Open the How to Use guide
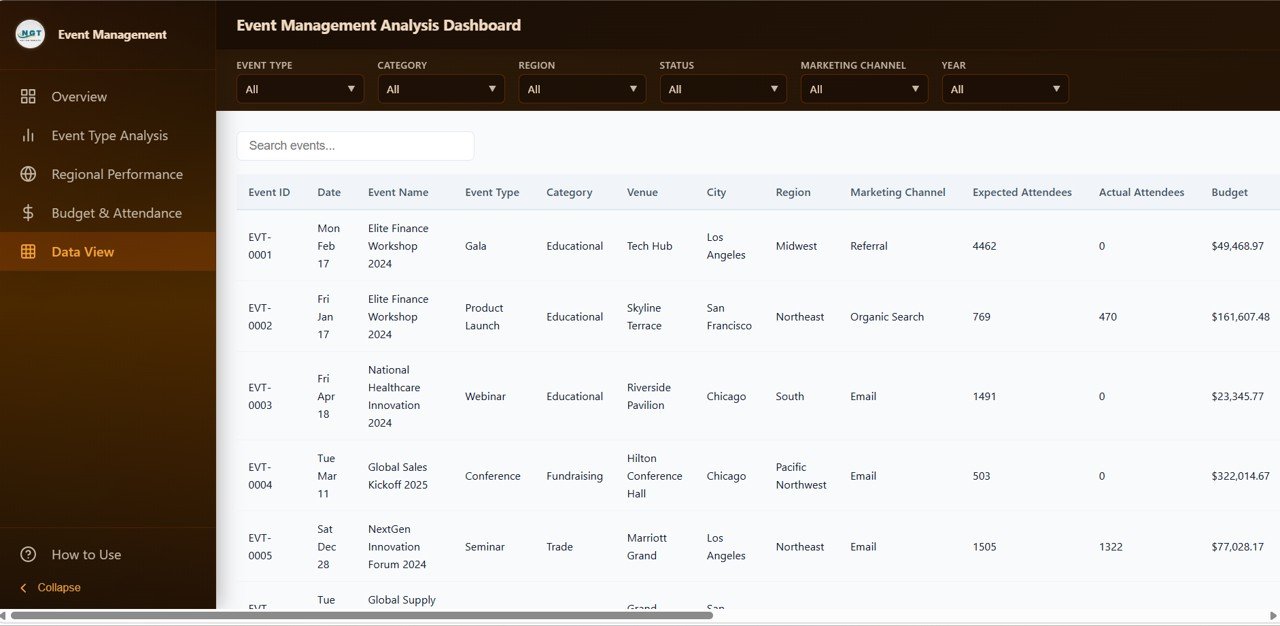The height and width of the screenshot is (626, 1280). [85, 554]
